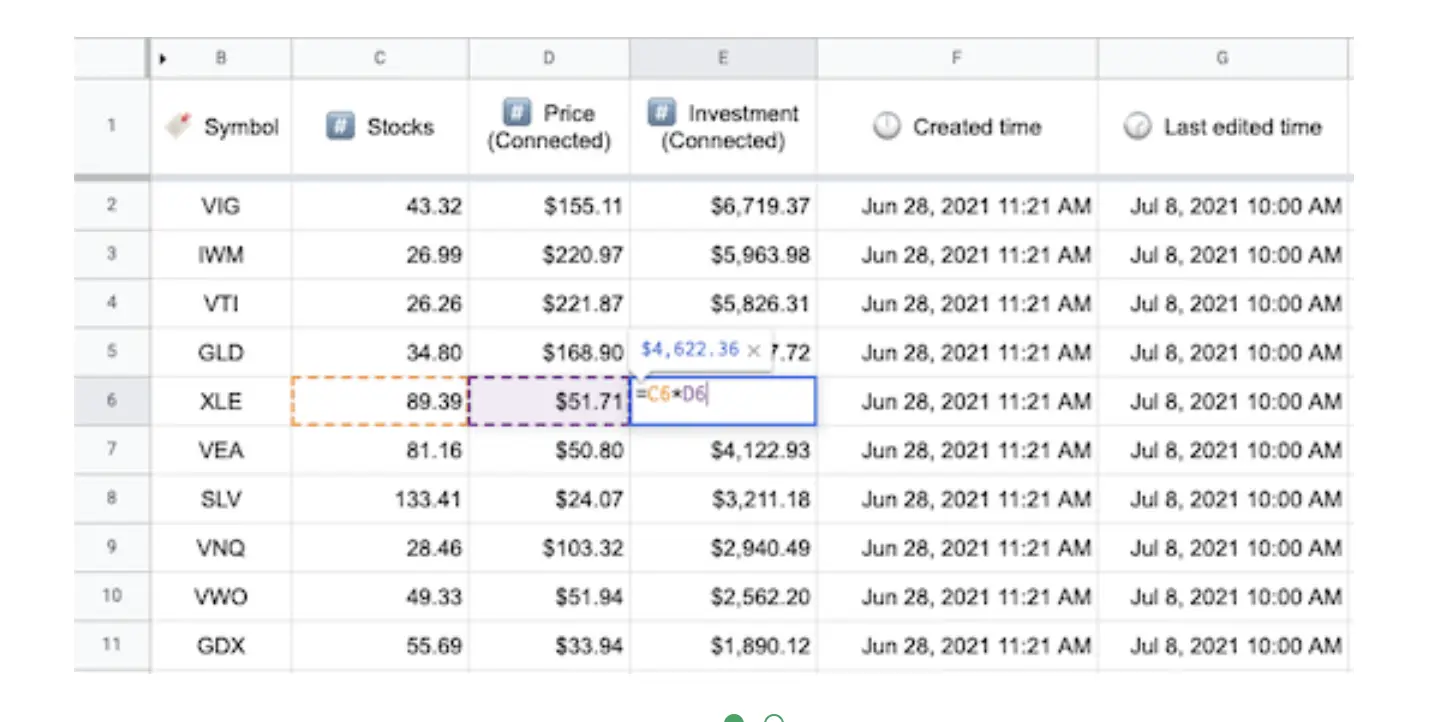Switch to the second carousel dot
This screenshot has width=1452, height=722.
click(773, 718)
